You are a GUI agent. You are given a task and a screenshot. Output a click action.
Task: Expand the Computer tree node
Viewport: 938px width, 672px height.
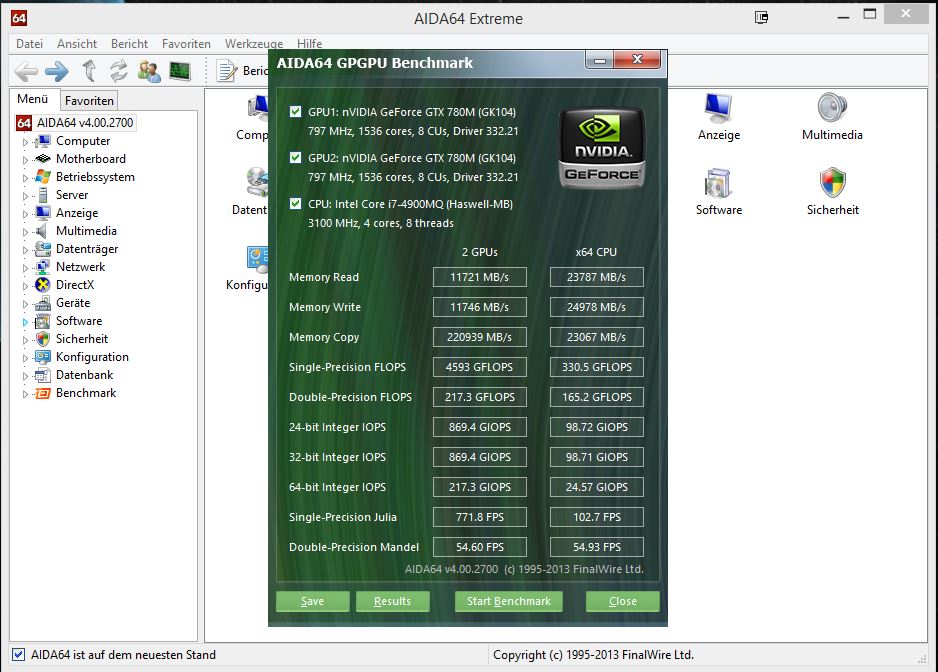[x=25, y=142]
